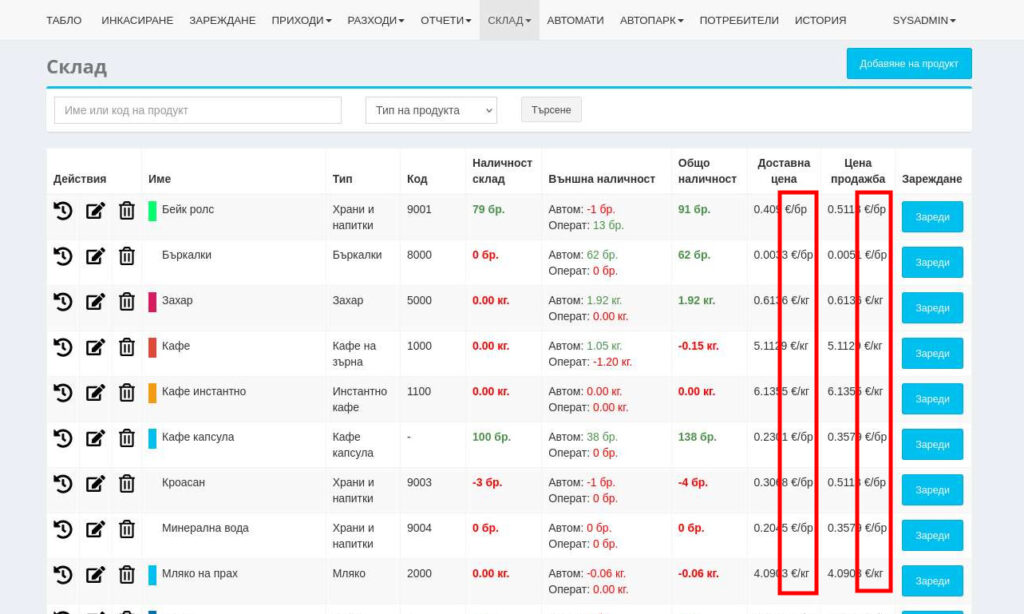Viewport: 1024px width, 614px height.
Task: Click the green color swatch of Бейк ролс
Action: point(152,211)
